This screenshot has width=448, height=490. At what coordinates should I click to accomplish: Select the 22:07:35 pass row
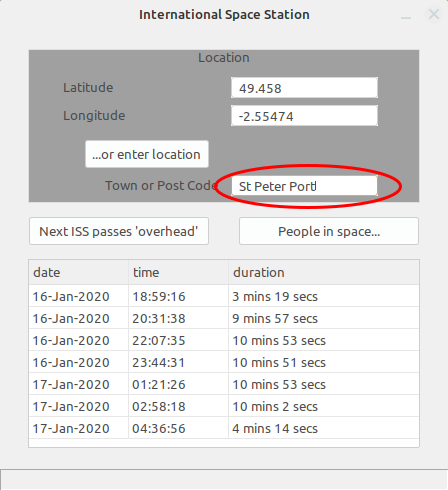point(224,340)
